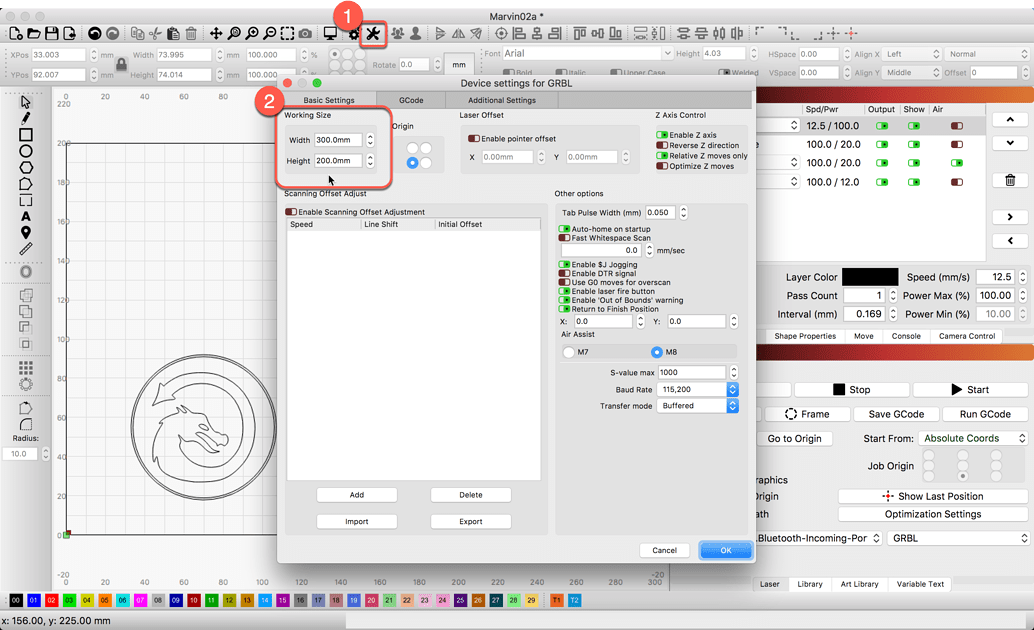The width and height of the screenshot is (1034, 630).
Task: Click the Pan/move view cross-arrows icon
Action: (216, 33)
